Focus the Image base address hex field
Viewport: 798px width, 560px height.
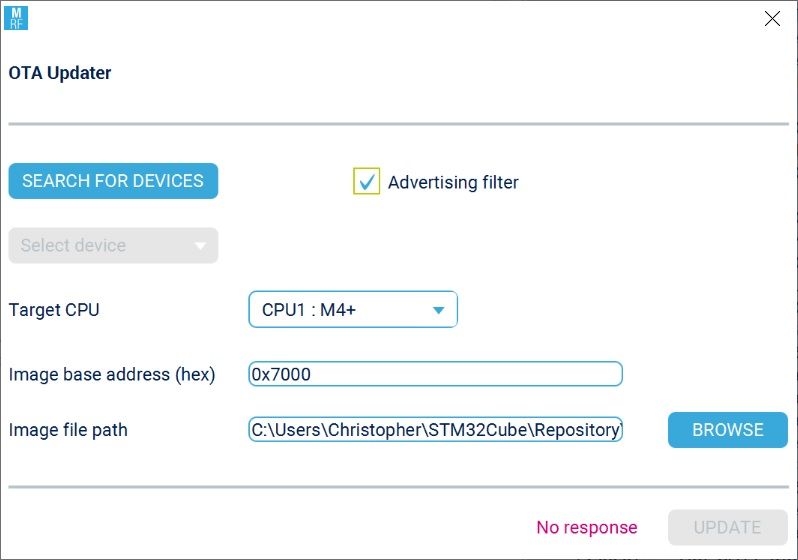(x=435, y=374)
